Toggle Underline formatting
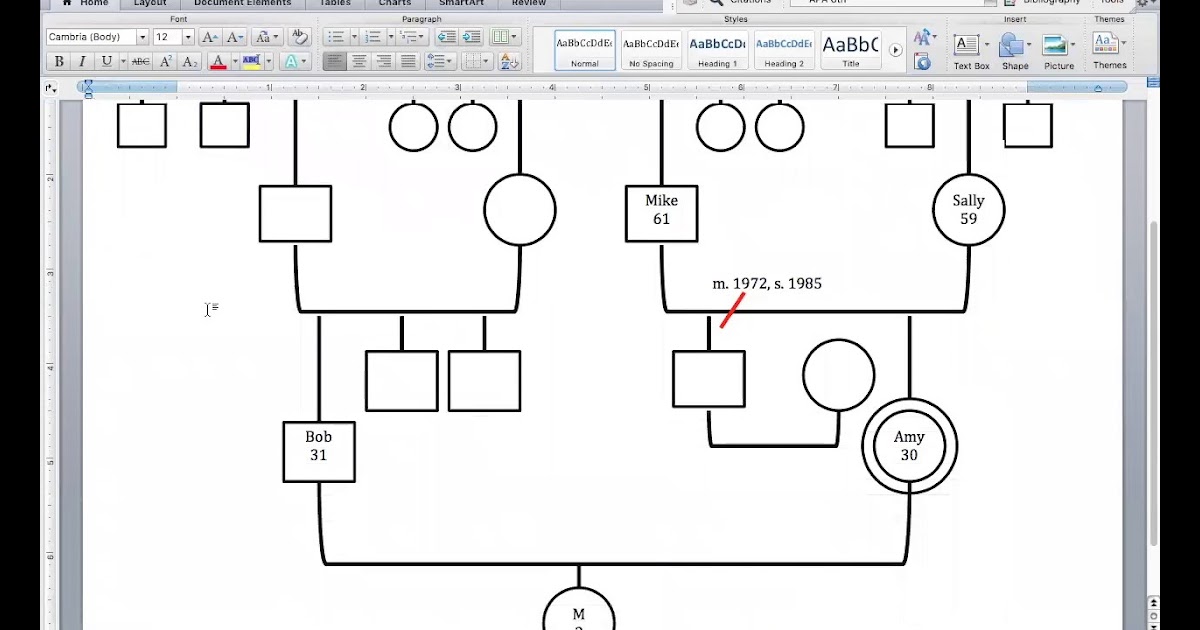1200x630 pixels. click(107, 62)
